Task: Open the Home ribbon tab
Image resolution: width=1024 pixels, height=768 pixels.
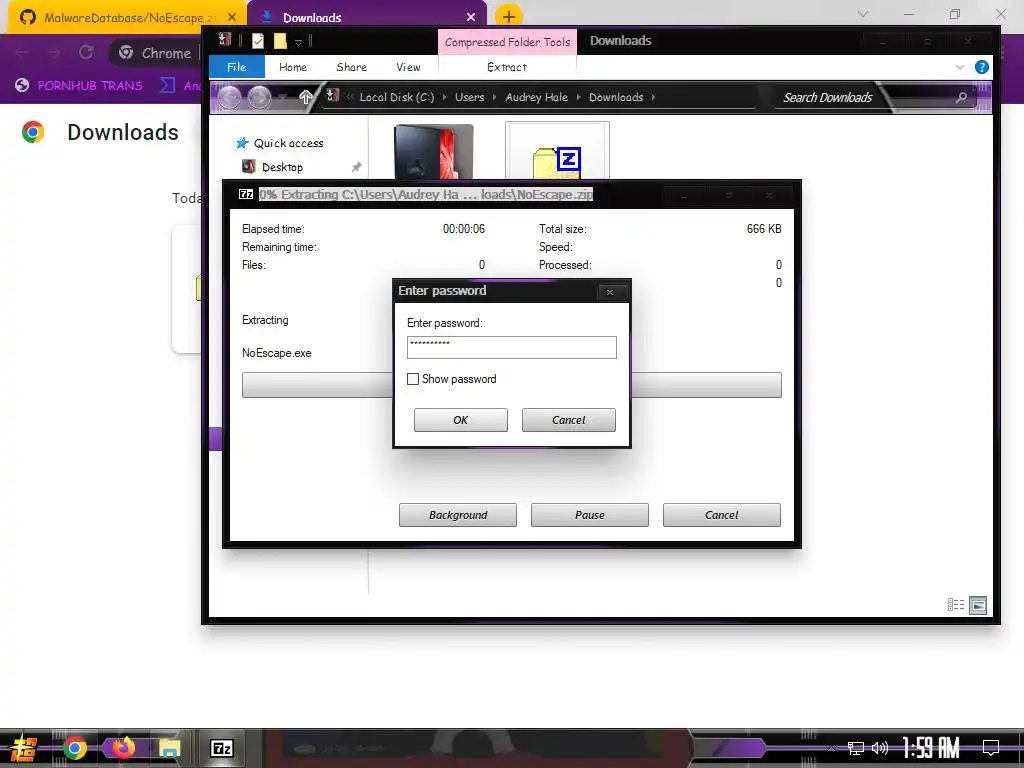Action: 293,67
